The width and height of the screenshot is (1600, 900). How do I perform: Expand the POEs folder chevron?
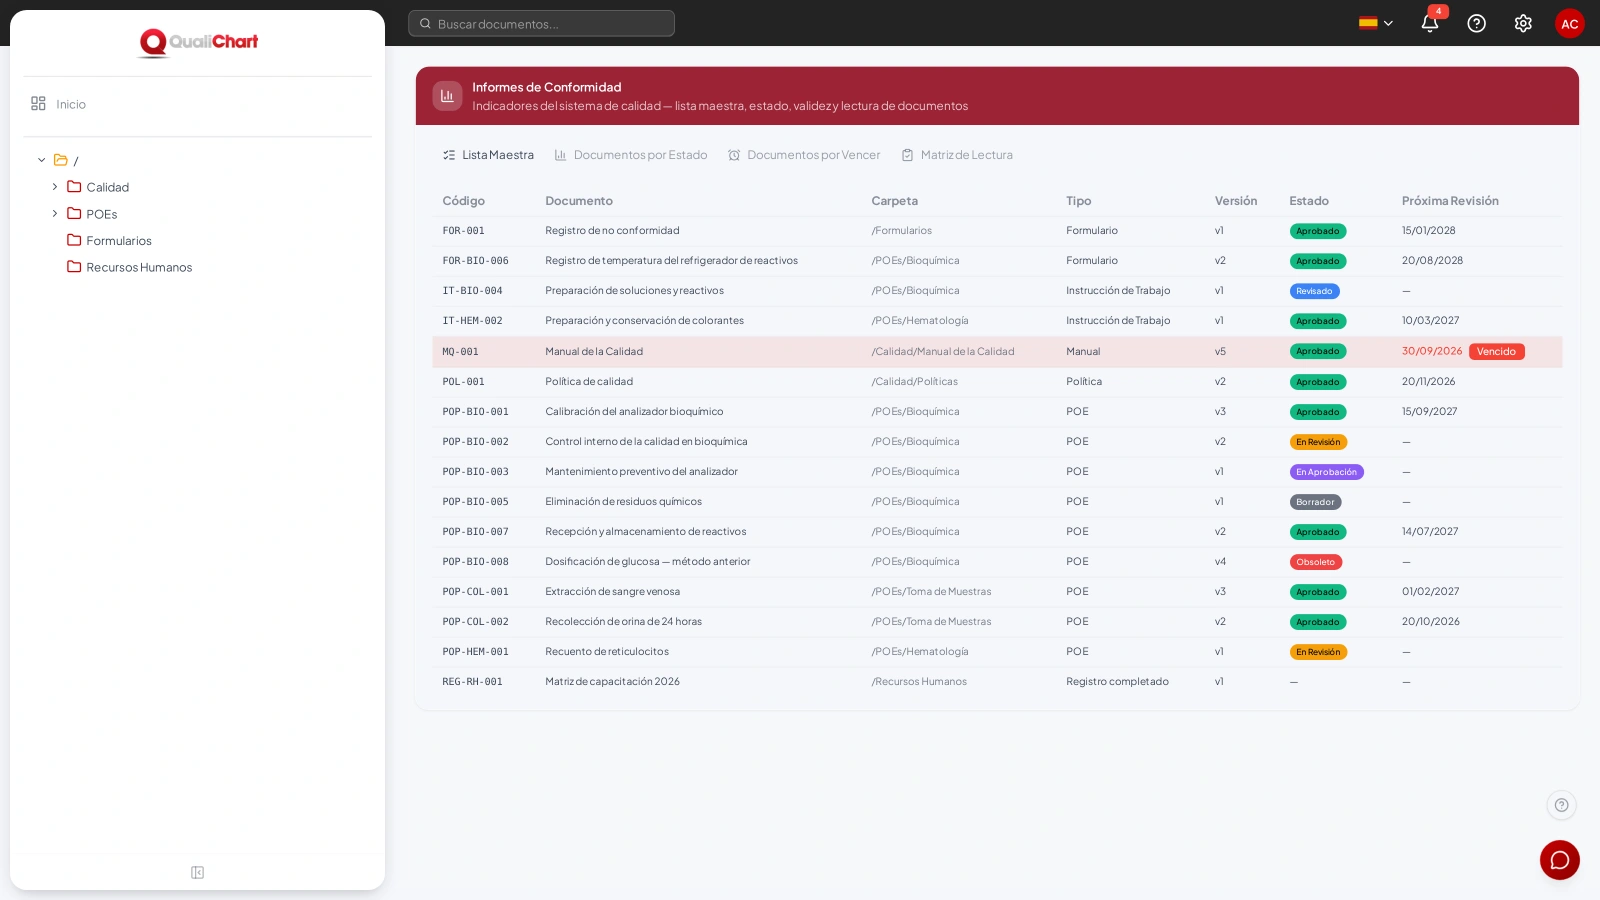pyautogui.click(x=55, y=214)
